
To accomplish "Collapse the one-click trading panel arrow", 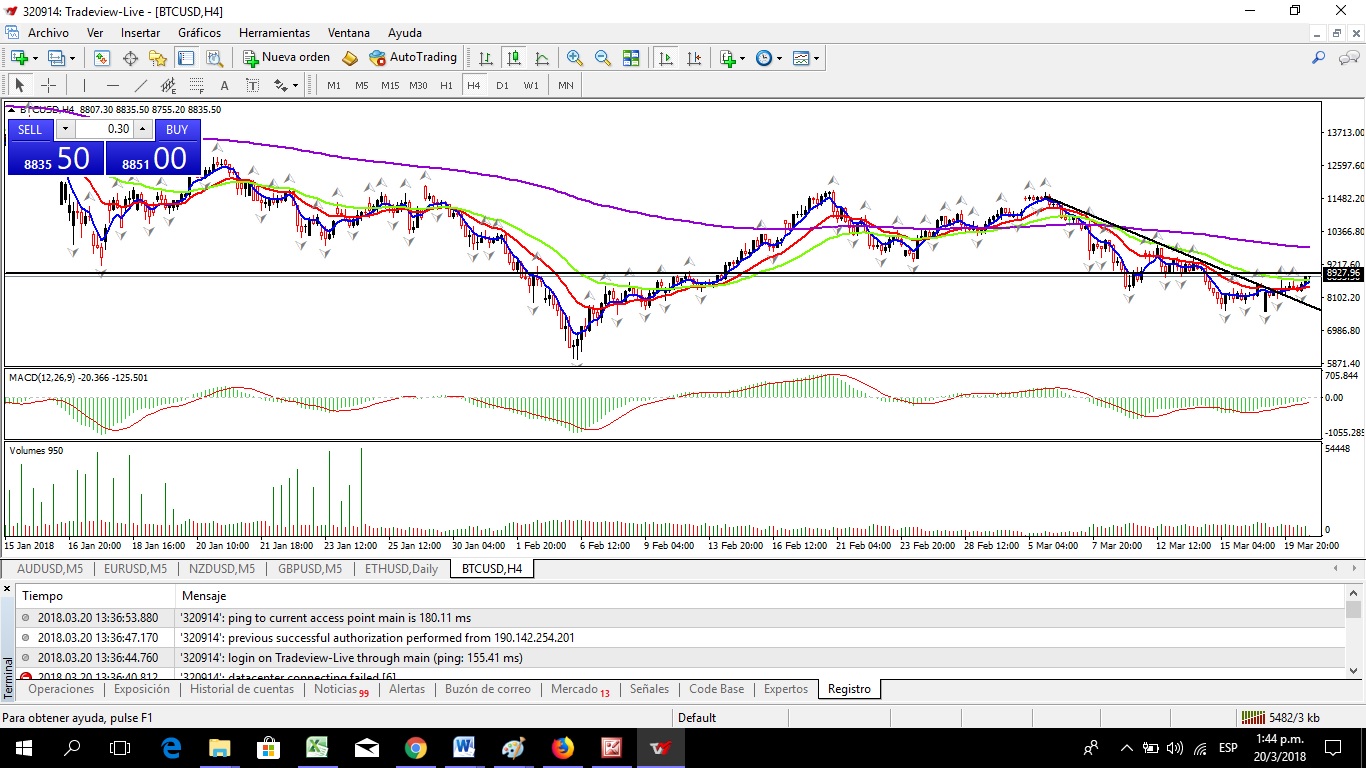I will click(12, 110).
